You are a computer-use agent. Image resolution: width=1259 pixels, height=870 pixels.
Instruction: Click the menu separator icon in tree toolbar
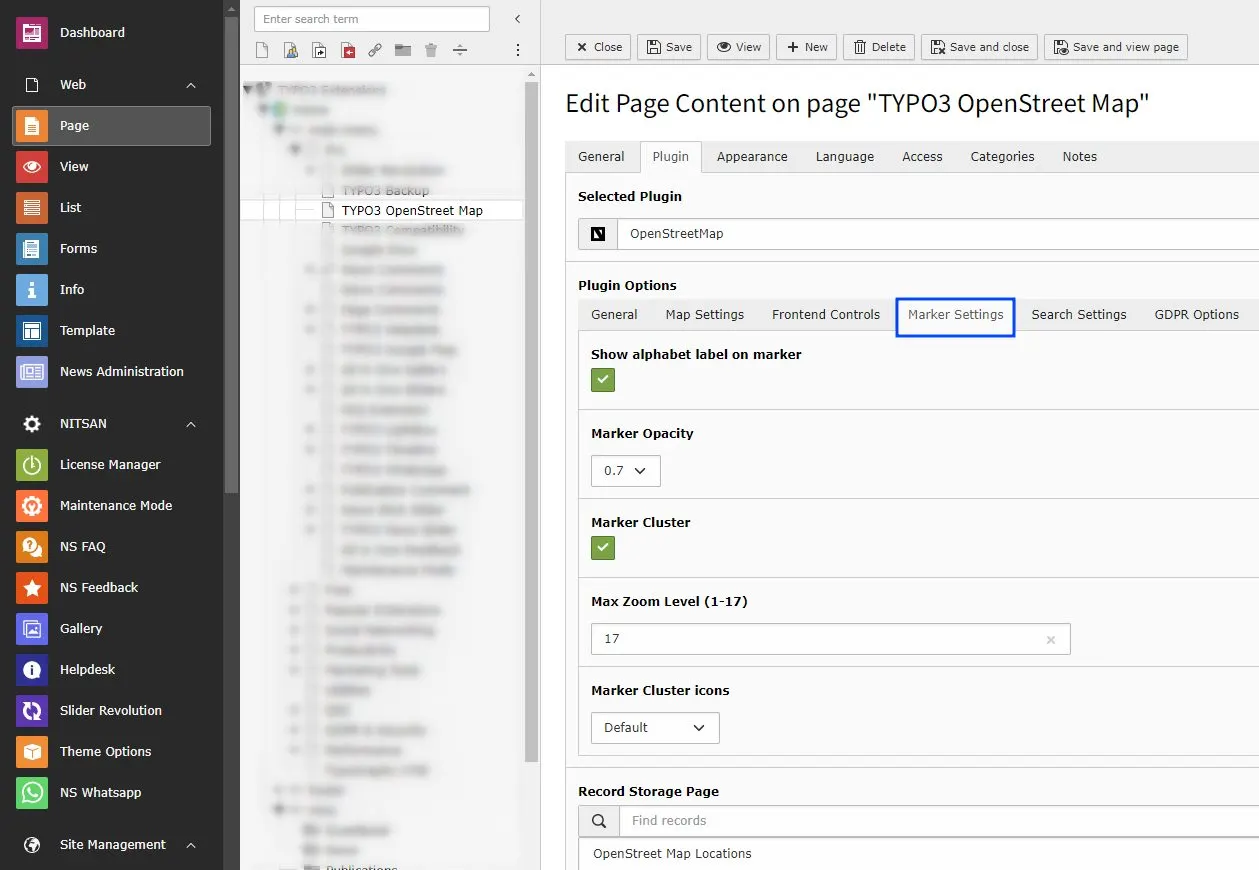(x=459, y=50)
